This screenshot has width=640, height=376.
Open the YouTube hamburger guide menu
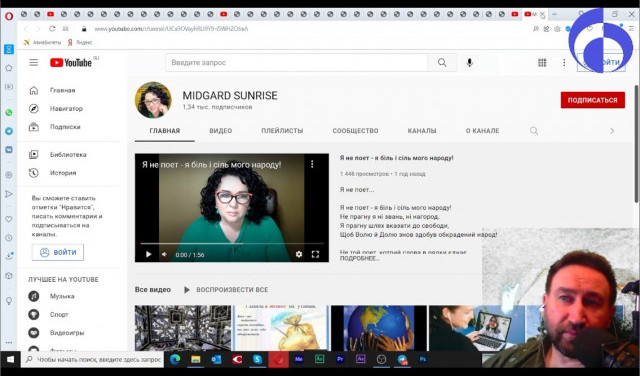(x=33, y=62)
